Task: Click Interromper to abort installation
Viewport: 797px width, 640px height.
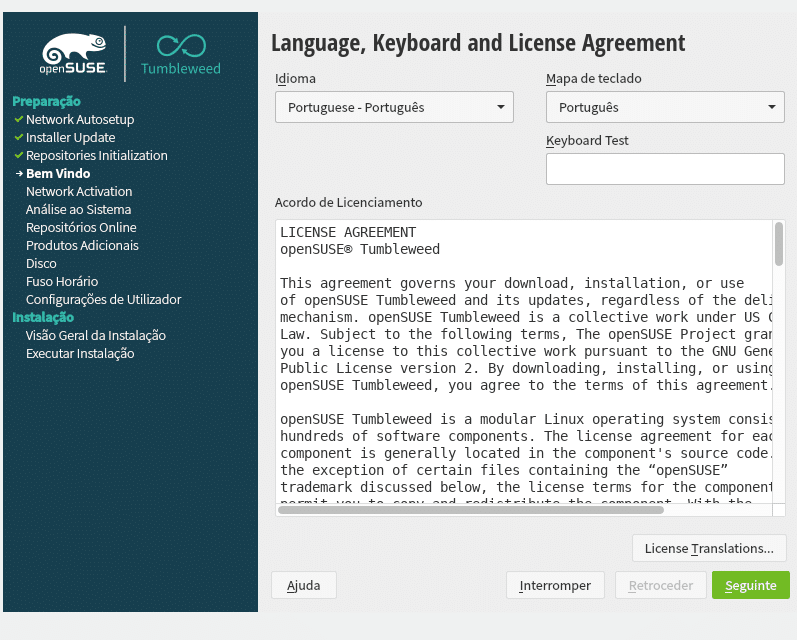Action: tap(555, 585)
